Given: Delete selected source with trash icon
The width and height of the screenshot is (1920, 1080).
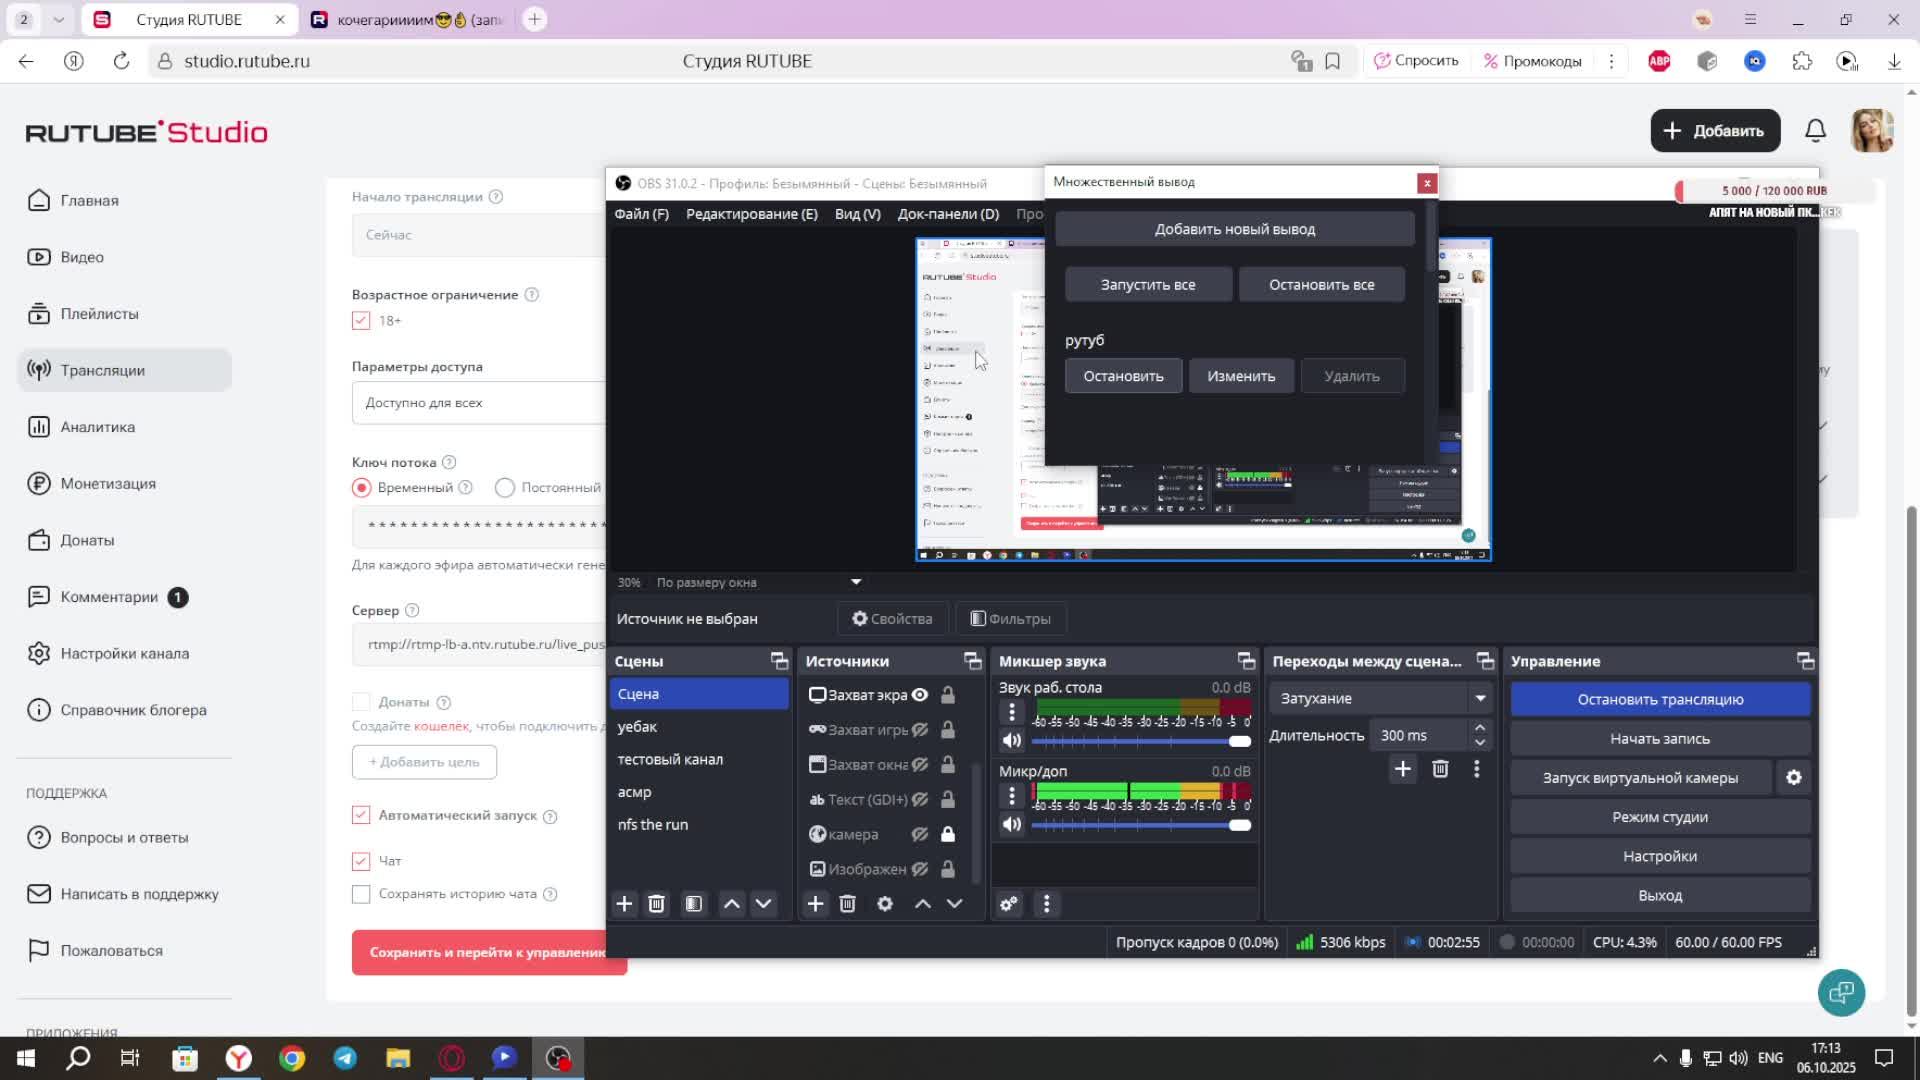Looking at the screenshot, I should 848,904.
